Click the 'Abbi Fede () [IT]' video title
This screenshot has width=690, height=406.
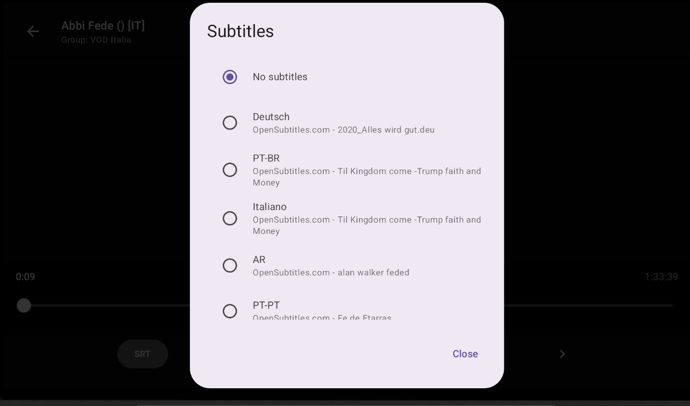[x=103, y=26]
